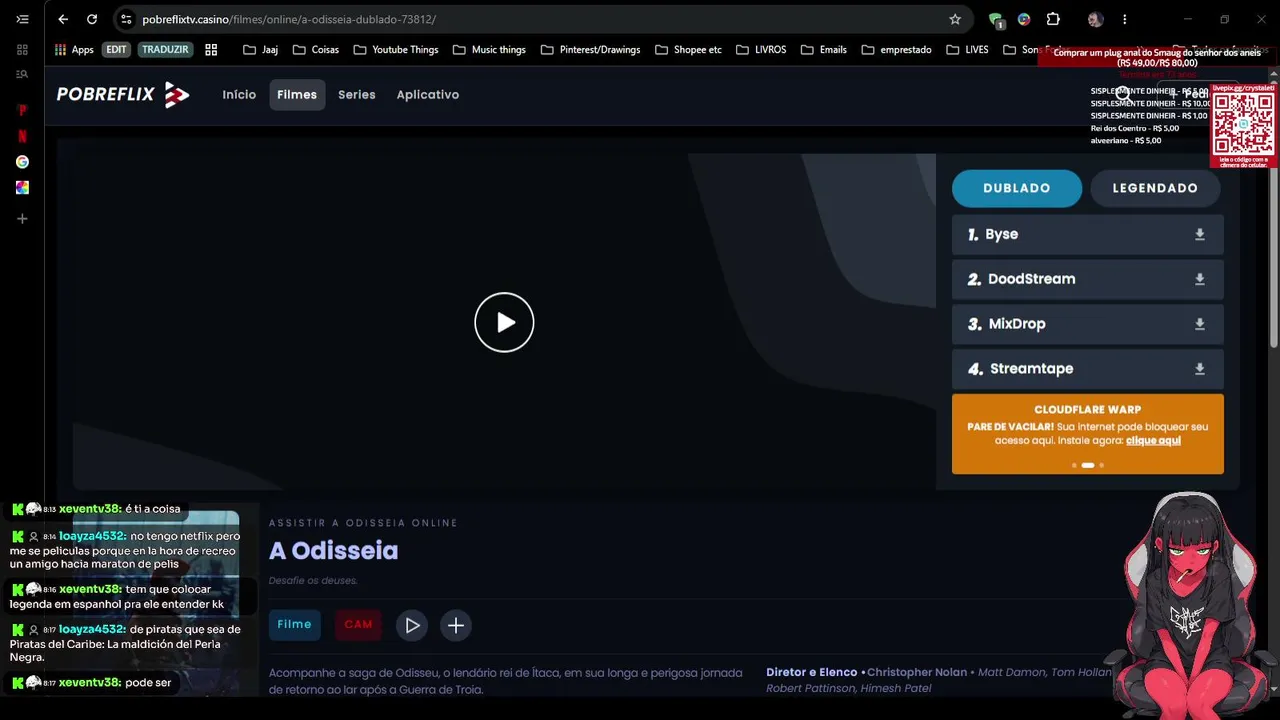Select the DUBLADO audio option
Screen dimensions: 1280x720
[x=1017, y=188]
